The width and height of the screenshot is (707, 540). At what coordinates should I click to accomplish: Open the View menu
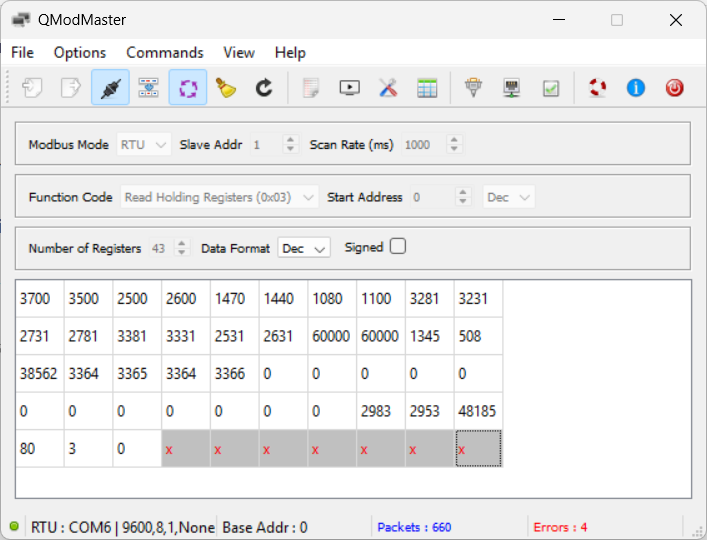point(239,53)
